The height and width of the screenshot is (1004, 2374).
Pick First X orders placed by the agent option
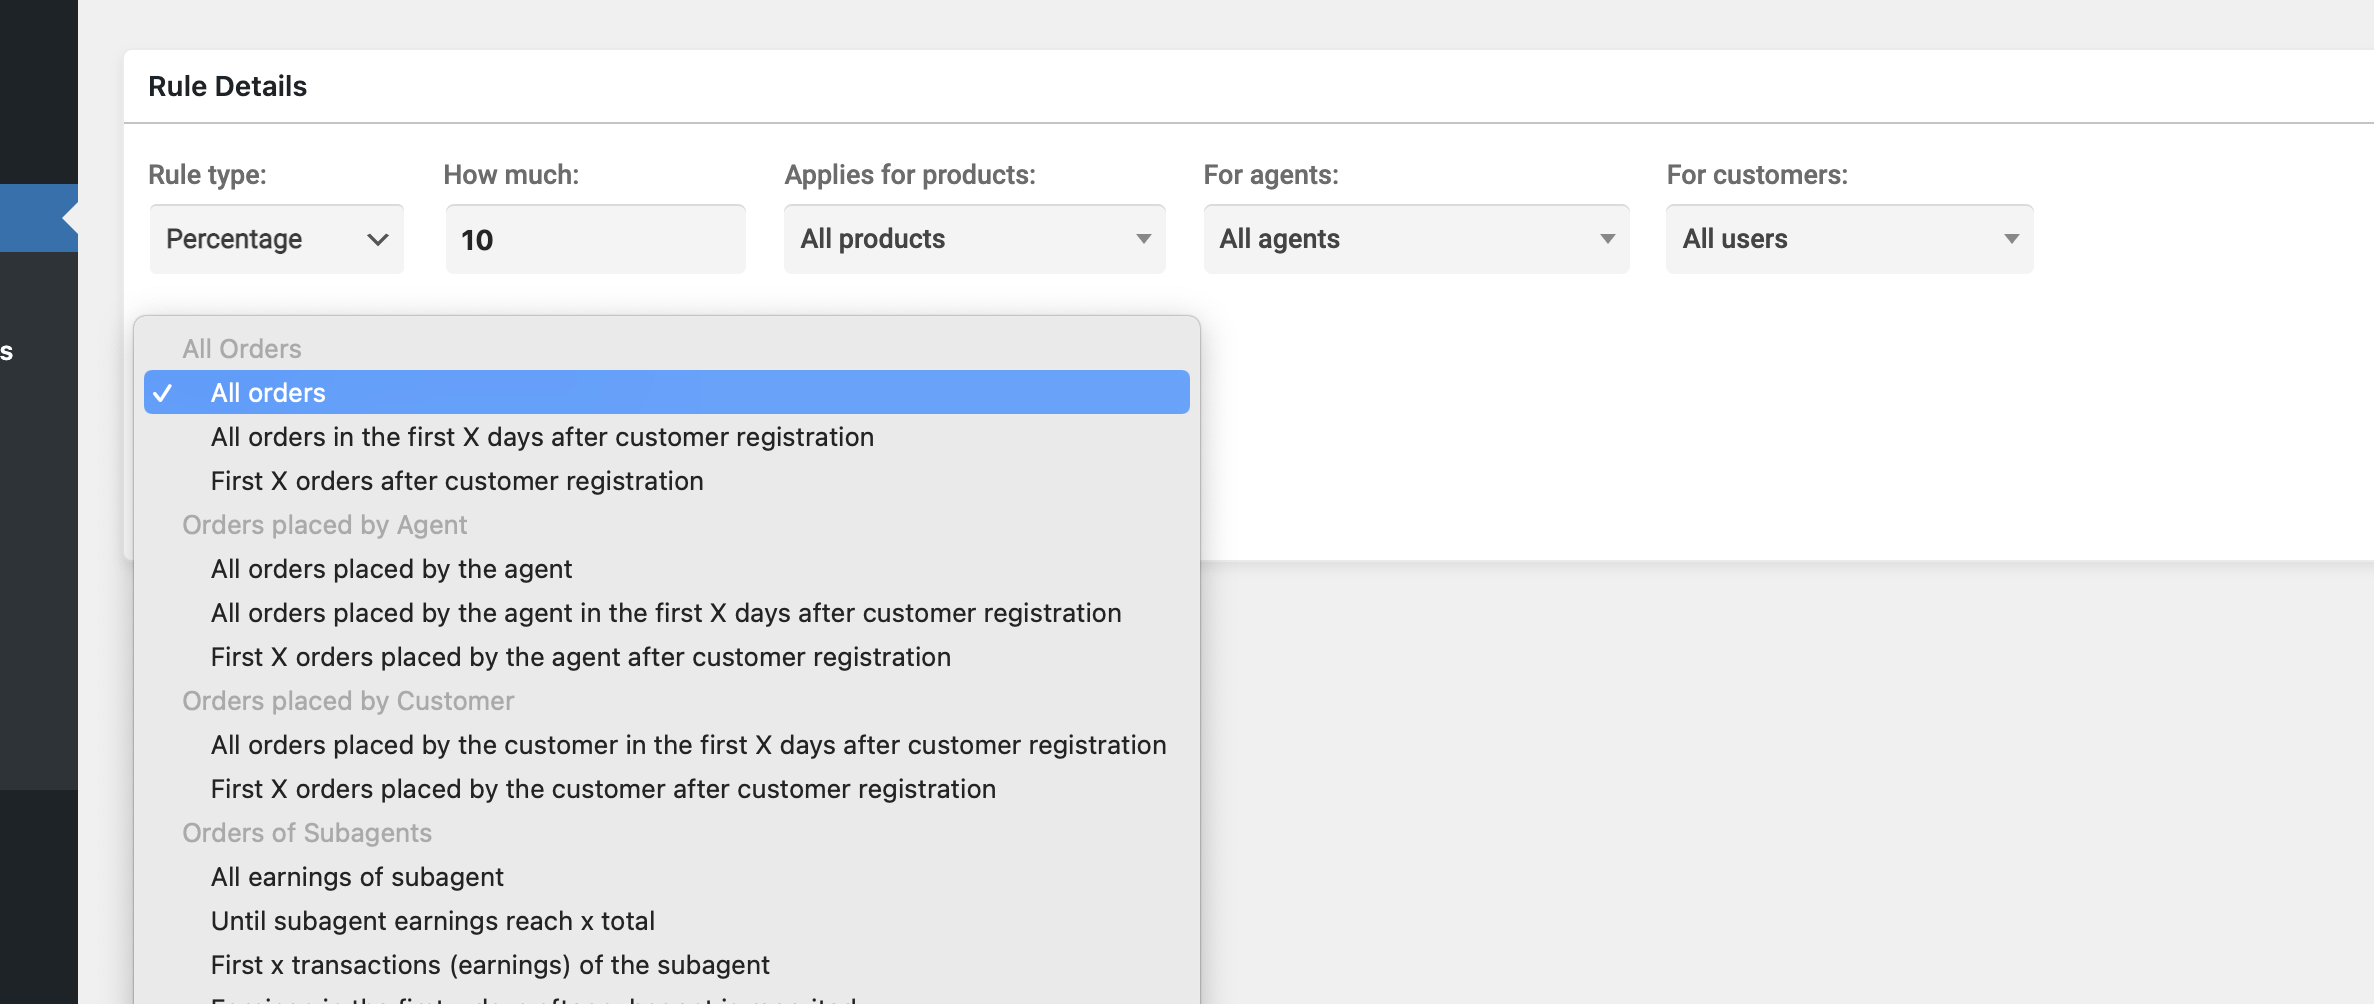point(667,657)
